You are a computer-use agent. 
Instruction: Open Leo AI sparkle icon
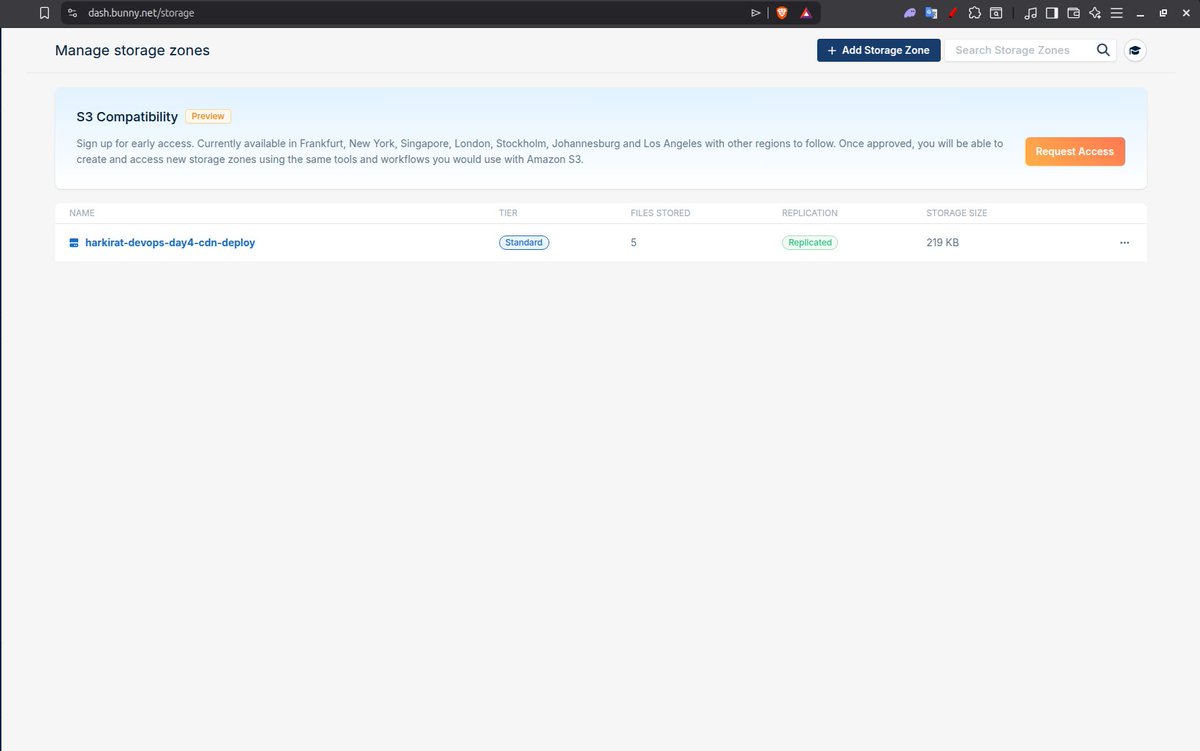[1096, 13]
